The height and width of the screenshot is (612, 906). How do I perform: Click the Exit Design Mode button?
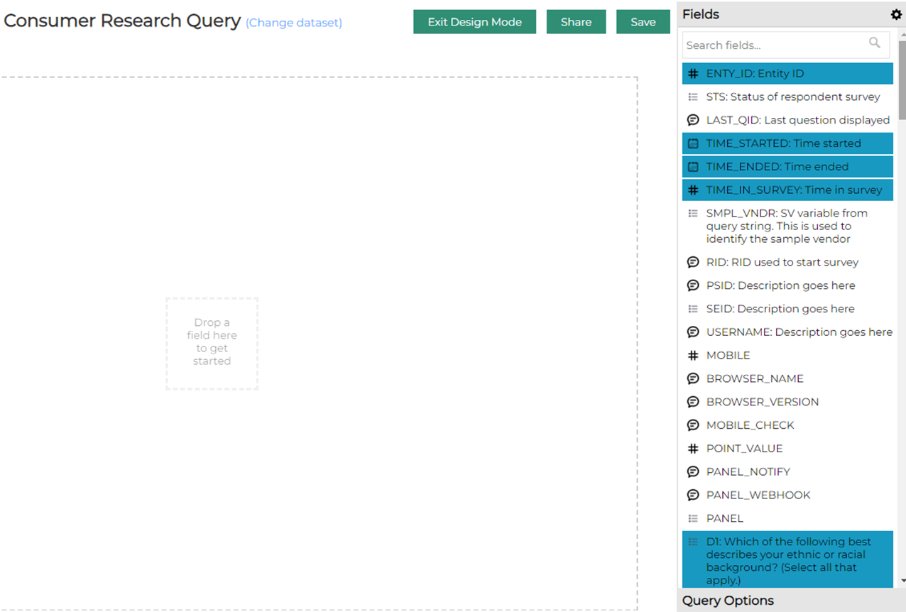[474, 22]
